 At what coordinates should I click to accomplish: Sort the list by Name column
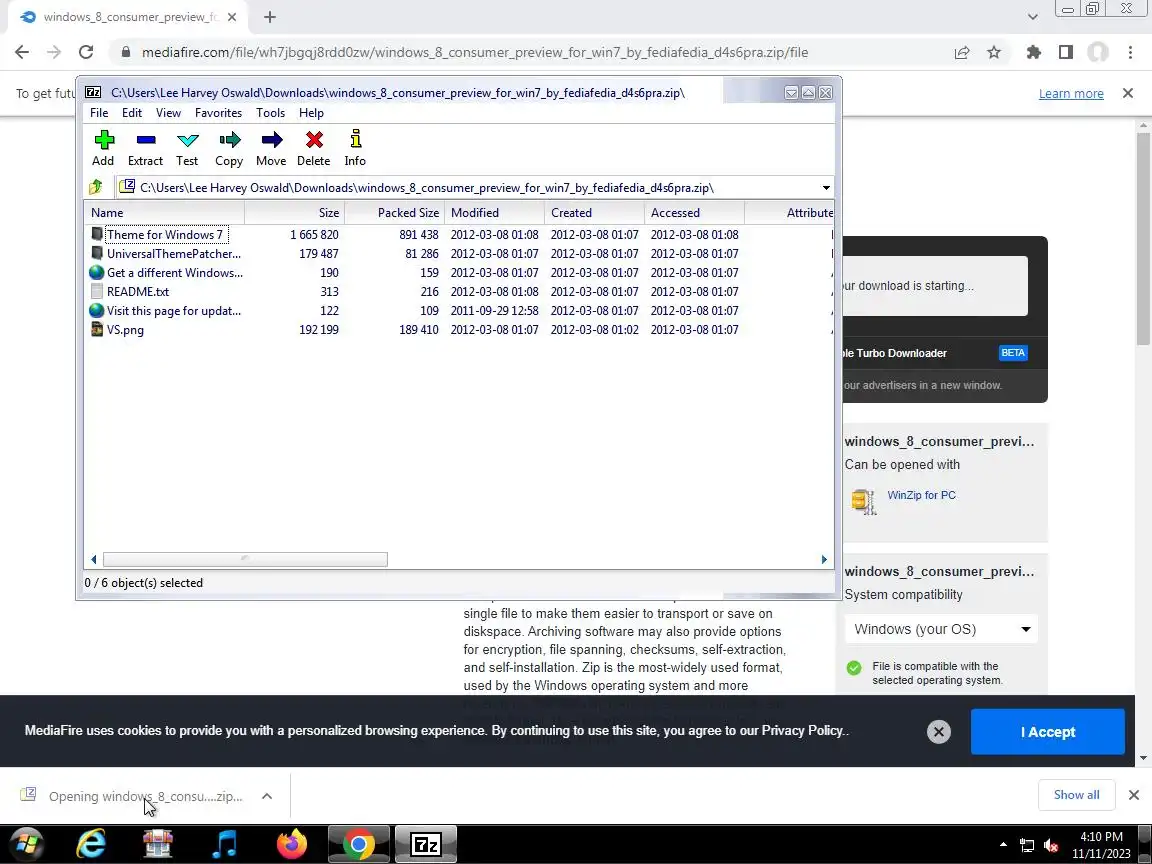[165, 212]
